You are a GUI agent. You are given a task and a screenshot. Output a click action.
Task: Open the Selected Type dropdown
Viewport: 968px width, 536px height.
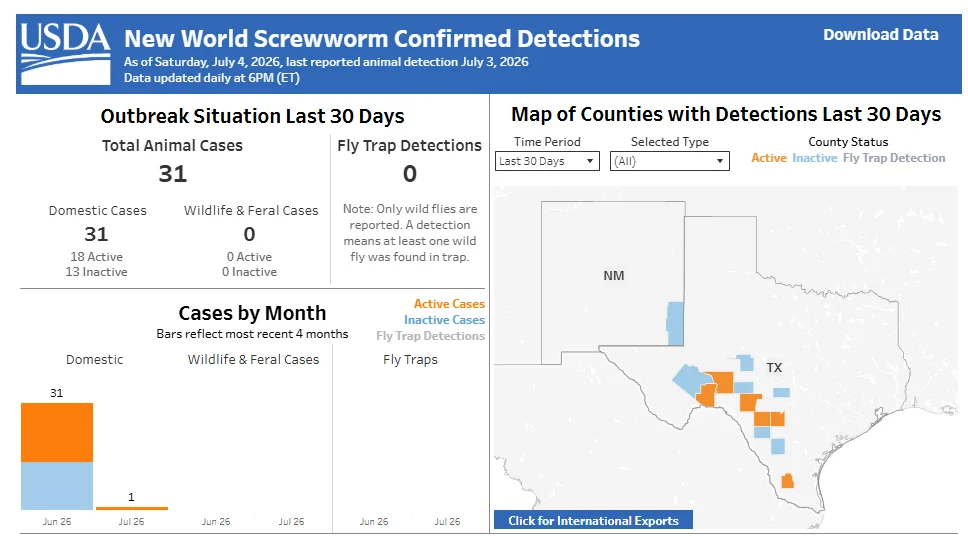tap(669, 161)
